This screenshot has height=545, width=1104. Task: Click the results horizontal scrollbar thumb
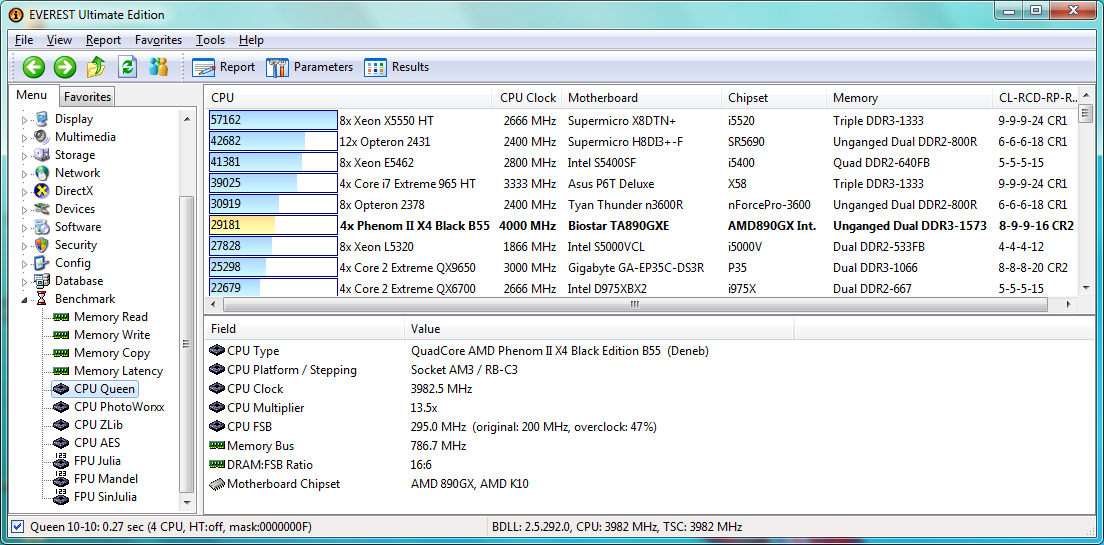(634, 304)
